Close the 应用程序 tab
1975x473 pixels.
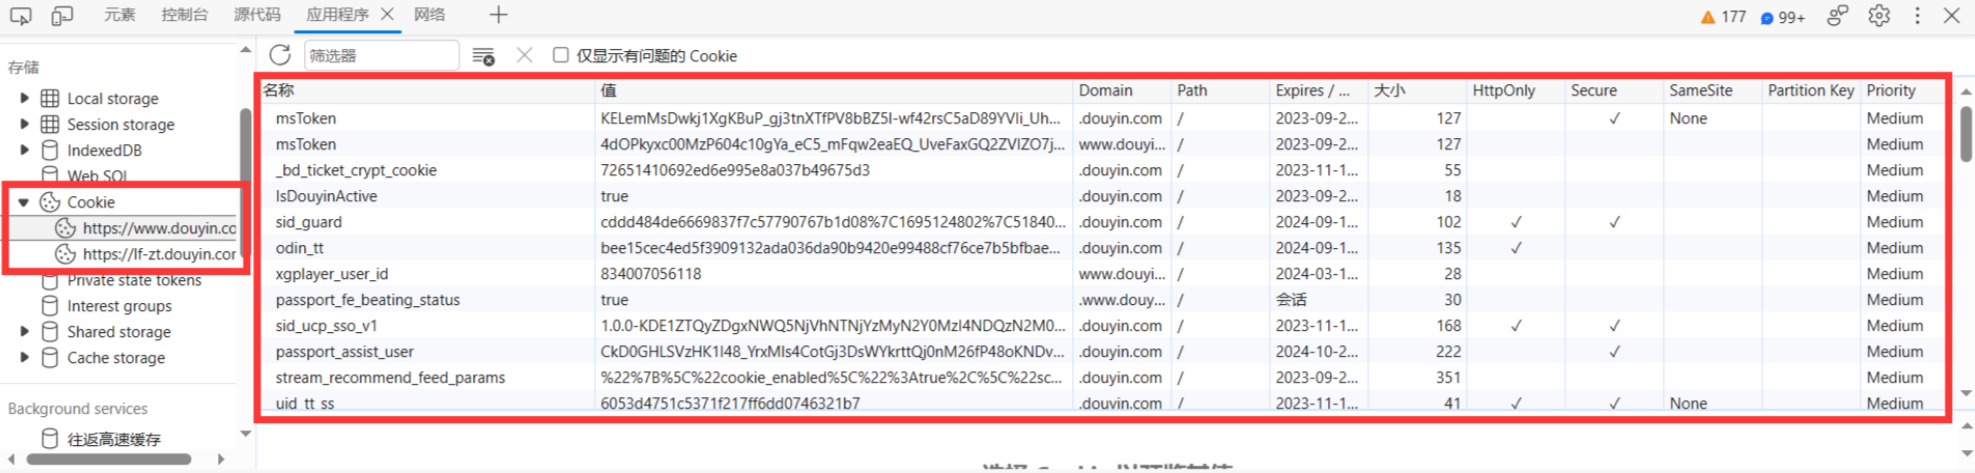pos(388,15)
